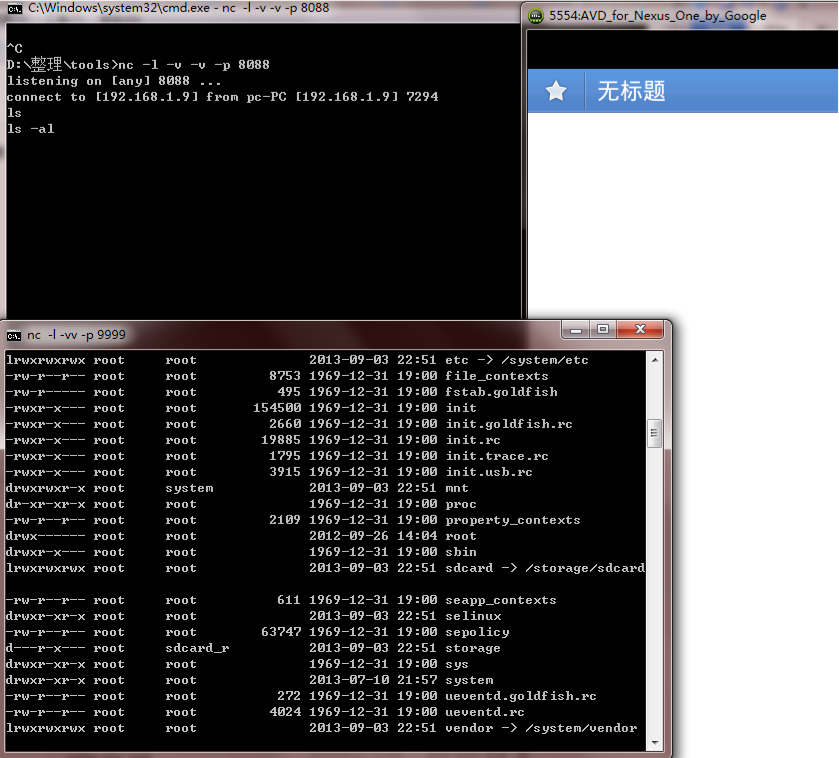Click the scrollbar up arrow in the 9999 console
Viewport: 839px width, 758px height.
pos(655,360)
